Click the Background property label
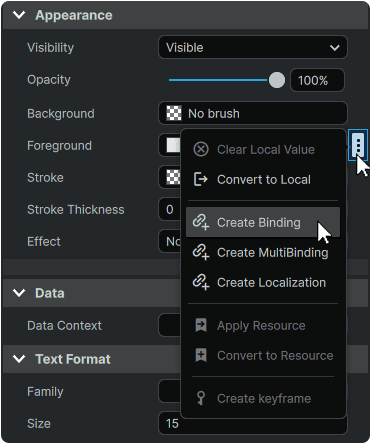 (61, 114)
